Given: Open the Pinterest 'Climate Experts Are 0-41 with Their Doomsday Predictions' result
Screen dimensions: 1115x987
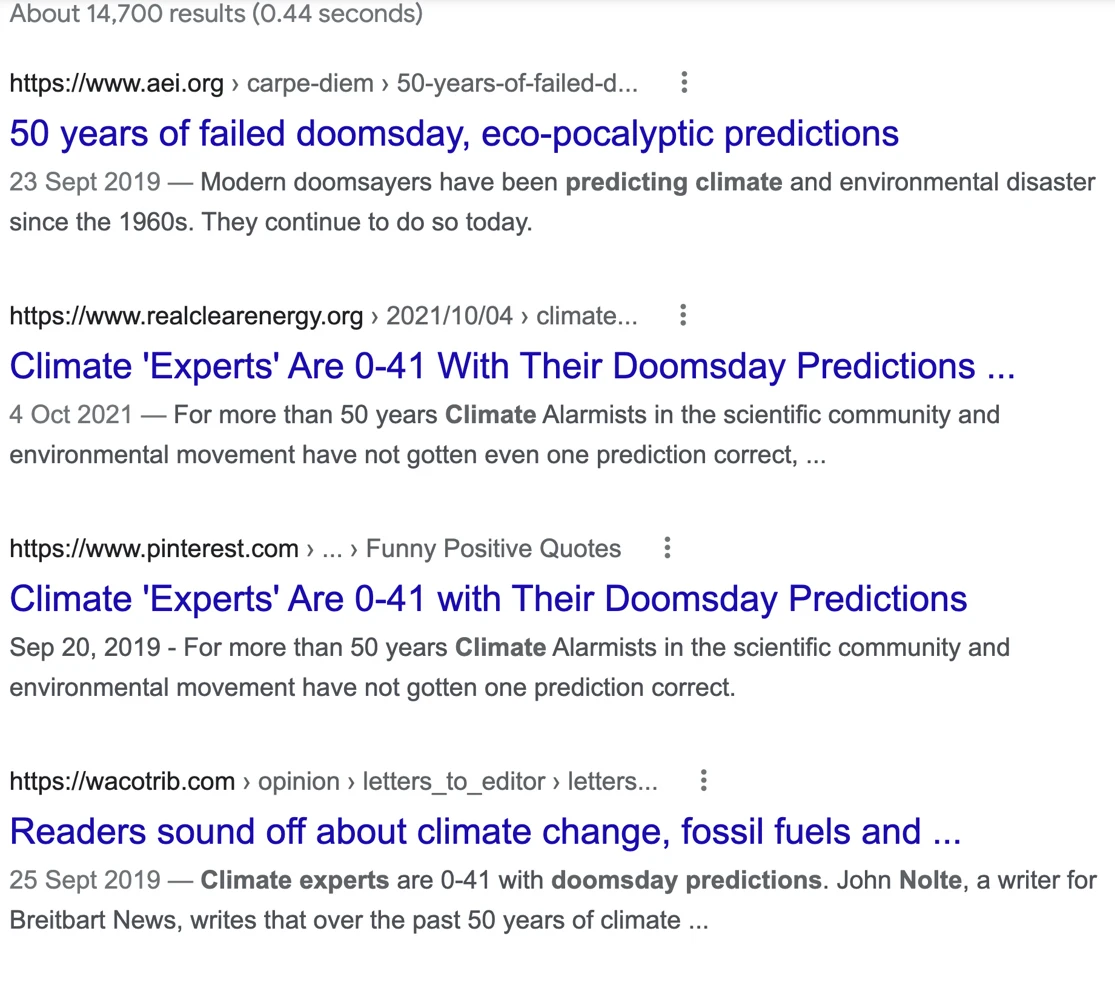Looking at the screenshot, I should (x=489, y=599).
